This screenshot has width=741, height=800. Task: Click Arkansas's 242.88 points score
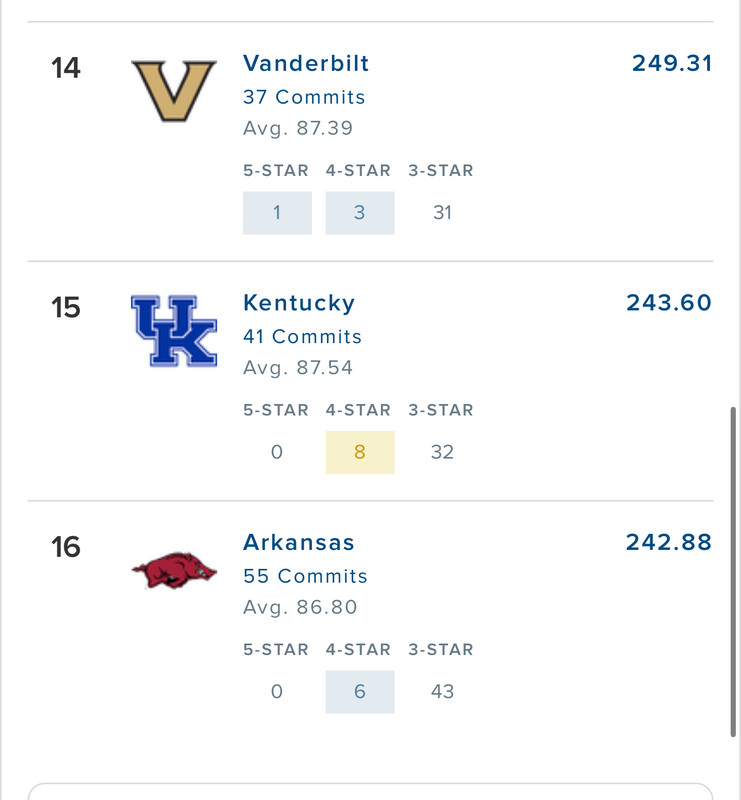coord(669,543)
